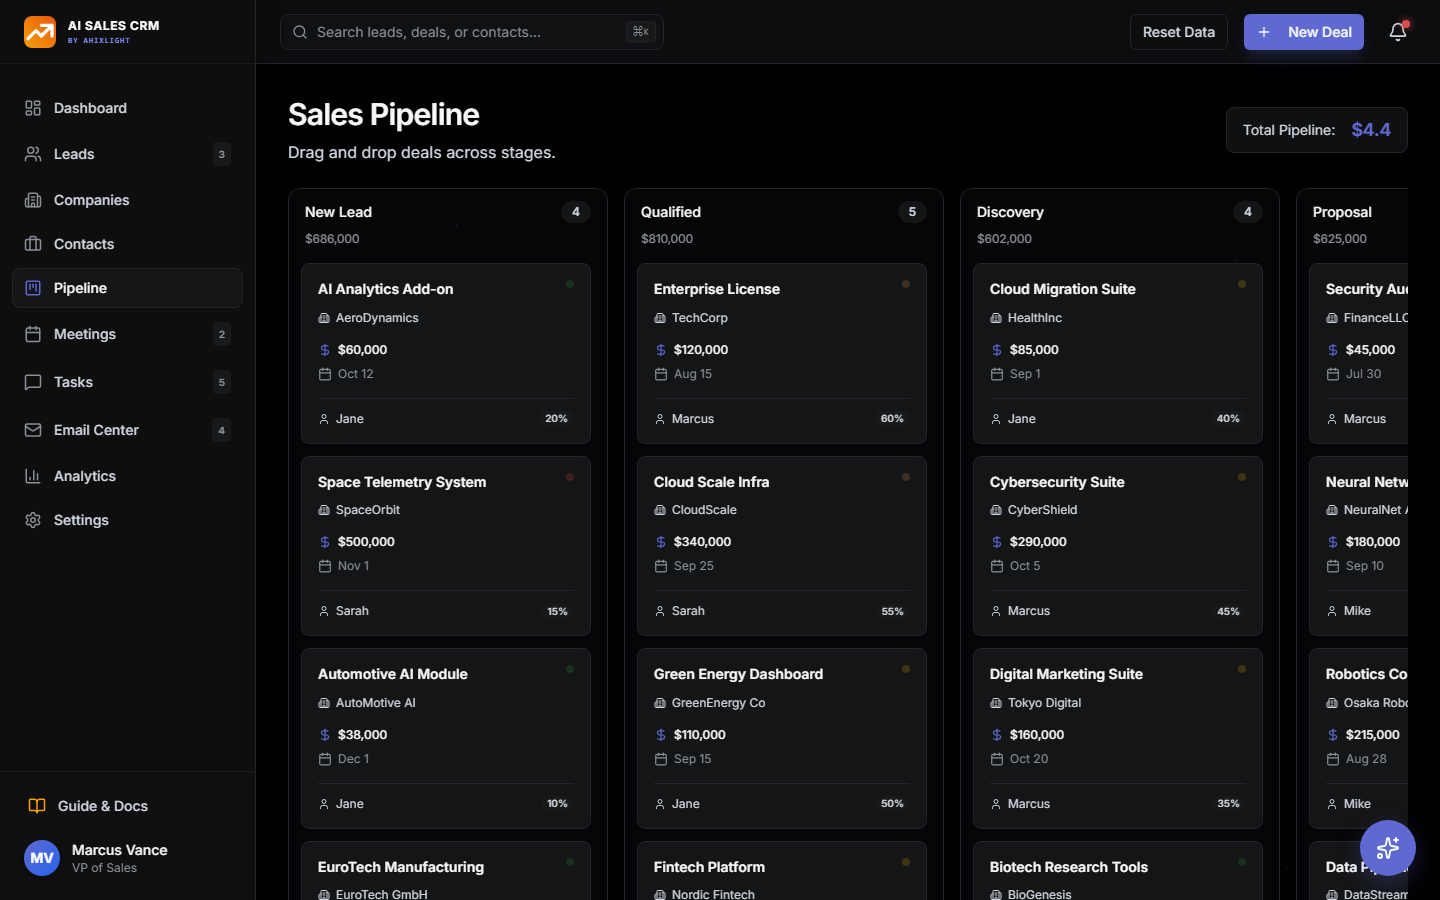This screenshot has width=1440, height=900.
Task: Open the Digital Marketing Suite deal card
Action: point(1118,739)
